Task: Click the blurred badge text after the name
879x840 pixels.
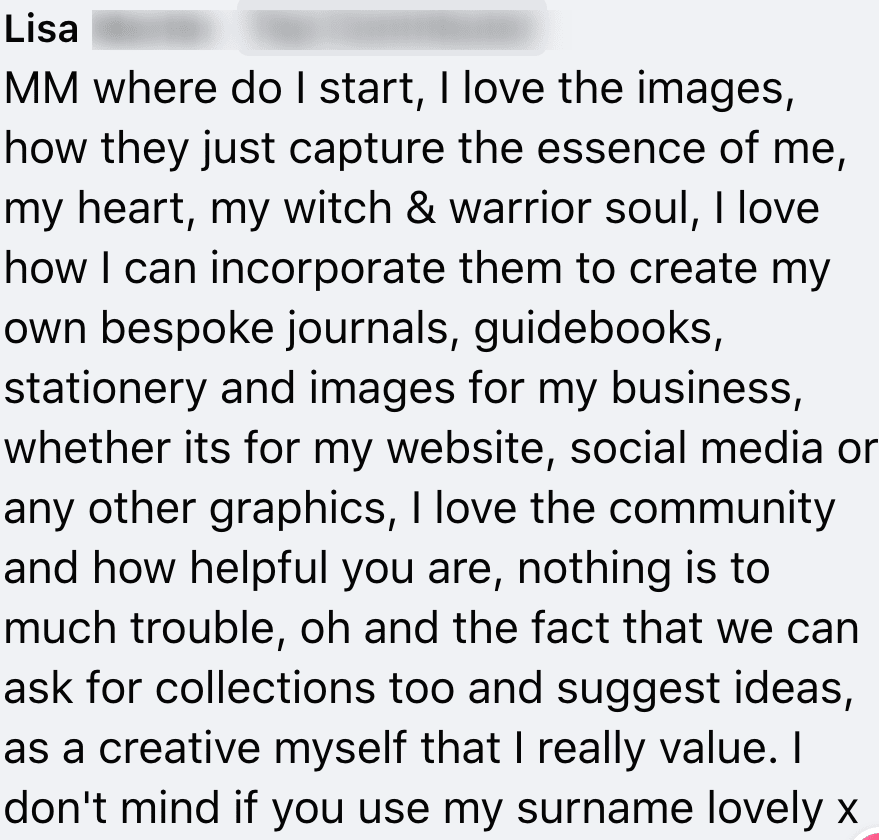Action: tap(395, 30)
